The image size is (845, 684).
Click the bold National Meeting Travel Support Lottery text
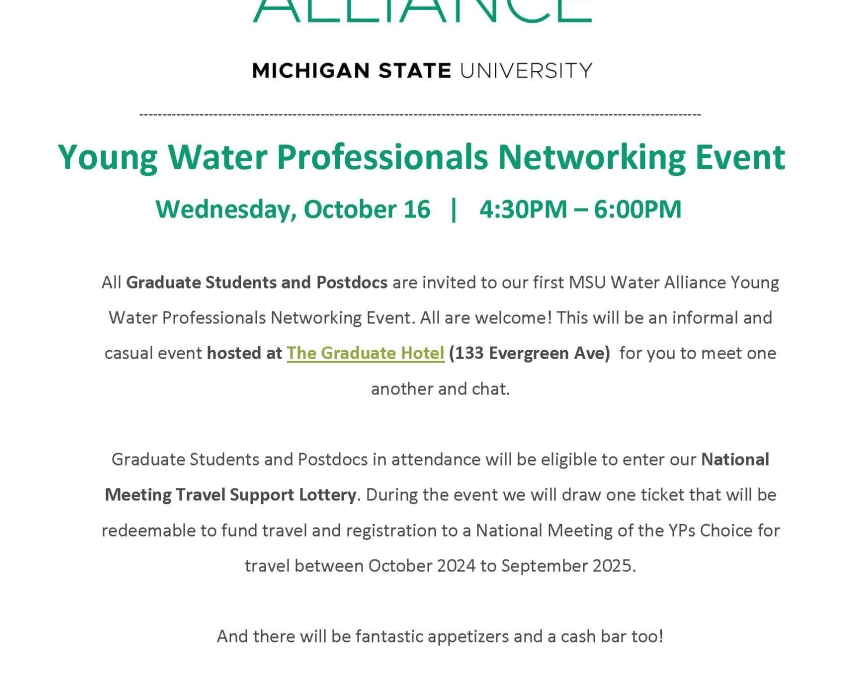coord(437,477)
